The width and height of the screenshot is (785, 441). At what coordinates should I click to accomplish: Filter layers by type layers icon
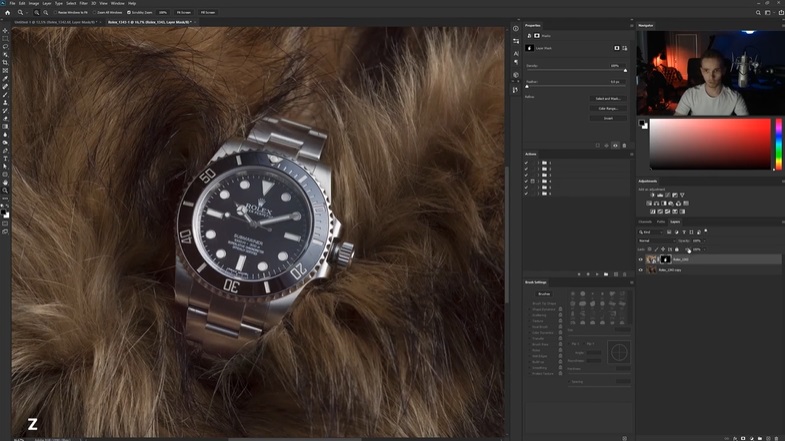pyautogui.click(x=684, y=232)
